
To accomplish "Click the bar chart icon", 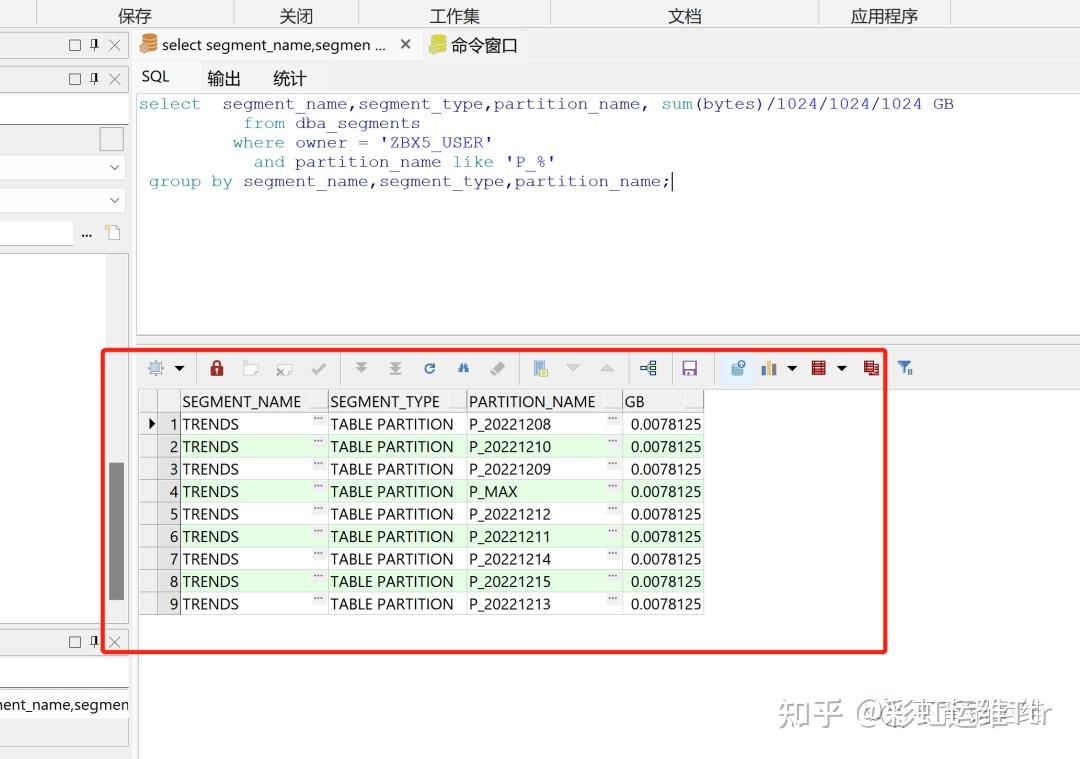I will [769, 368].
